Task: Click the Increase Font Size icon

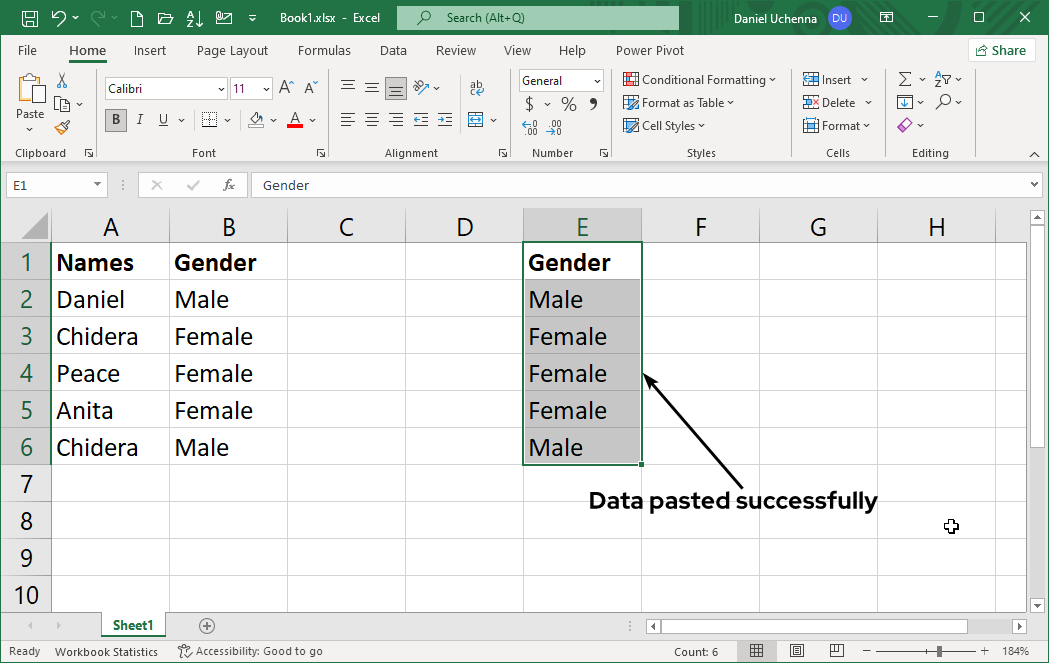Action: point(286,88)
